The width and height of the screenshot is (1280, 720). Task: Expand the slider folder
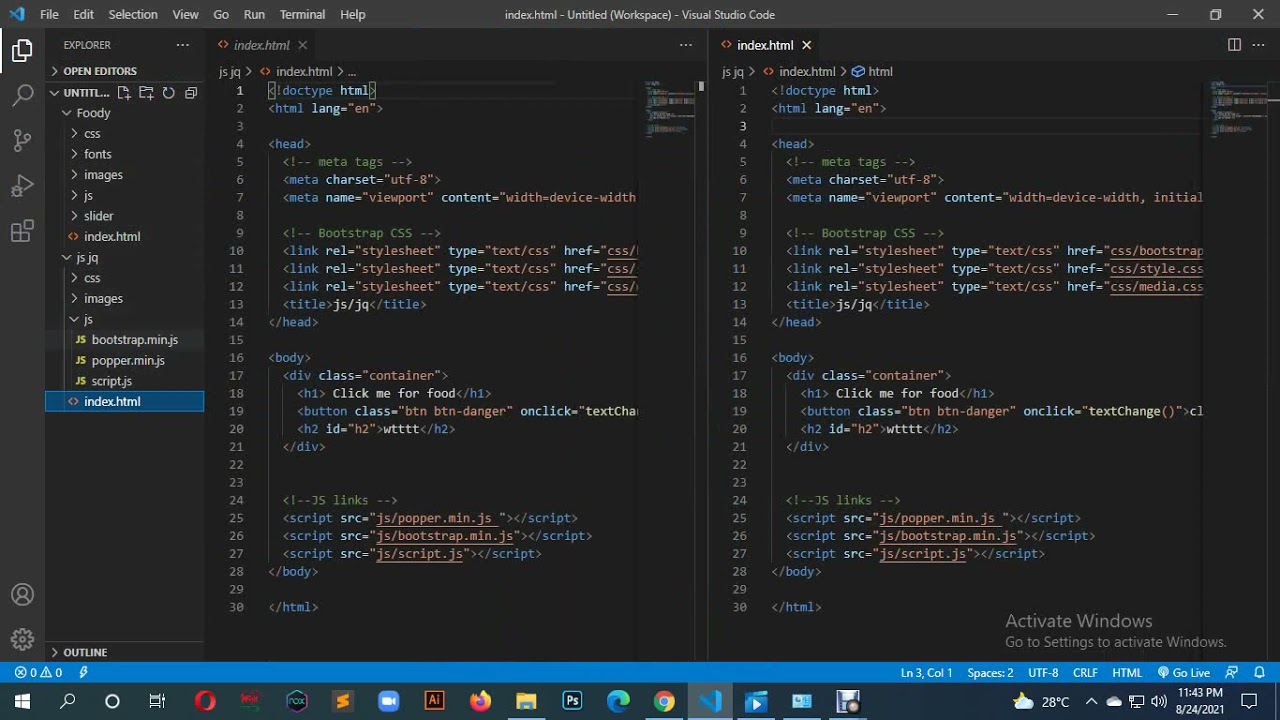click(98, 216)
